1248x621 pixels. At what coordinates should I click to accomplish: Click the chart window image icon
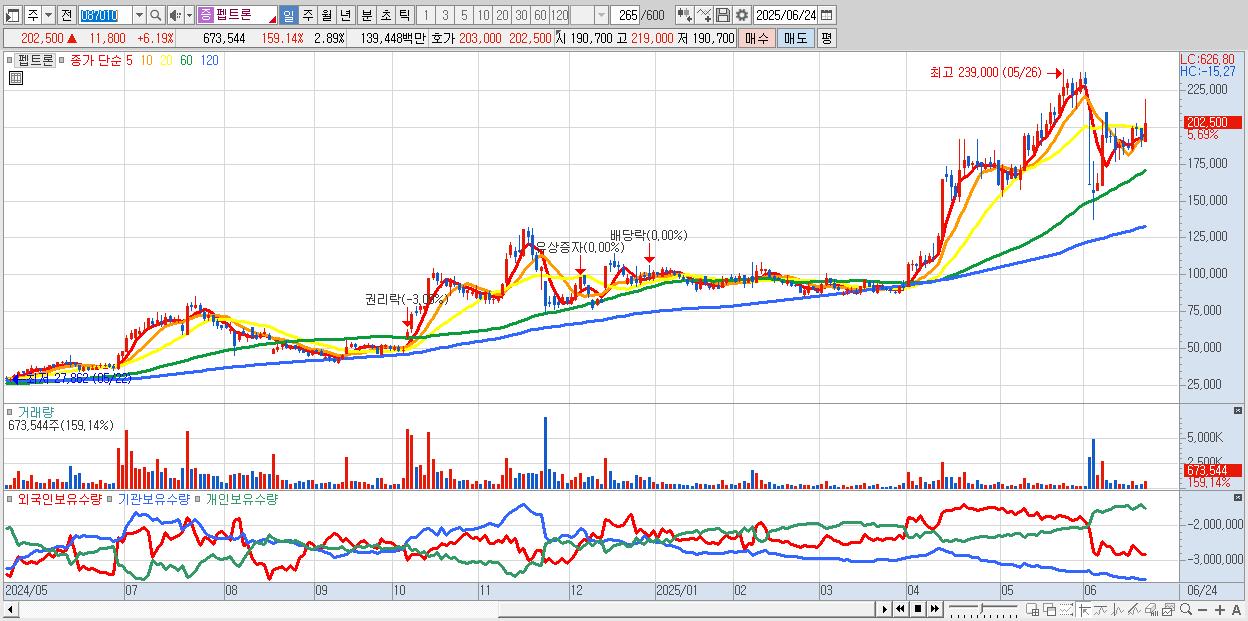1169,610
